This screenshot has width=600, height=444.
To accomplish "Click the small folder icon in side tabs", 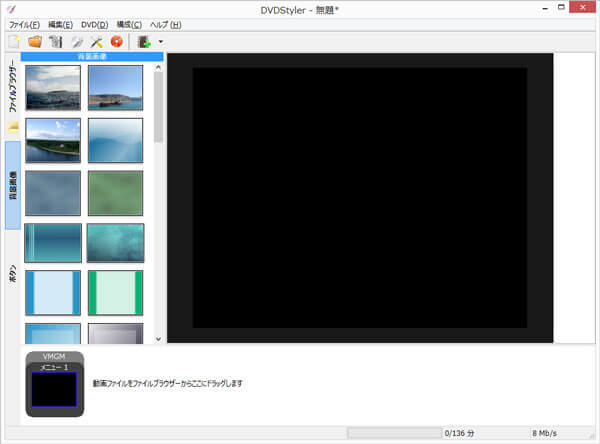I will tap(12, 127).
